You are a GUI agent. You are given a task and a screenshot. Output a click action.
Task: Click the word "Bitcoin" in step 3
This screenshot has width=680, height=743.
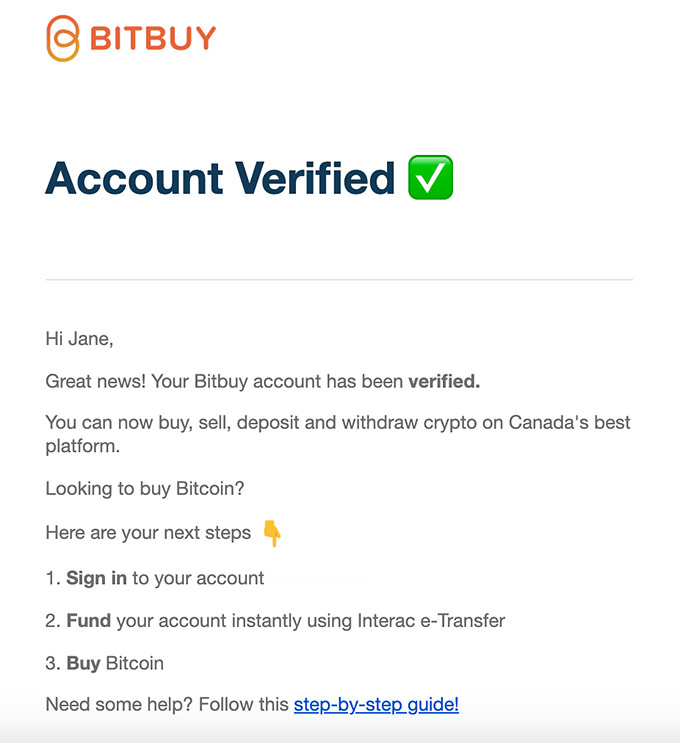pyautogui.click(x=135, y=663)
